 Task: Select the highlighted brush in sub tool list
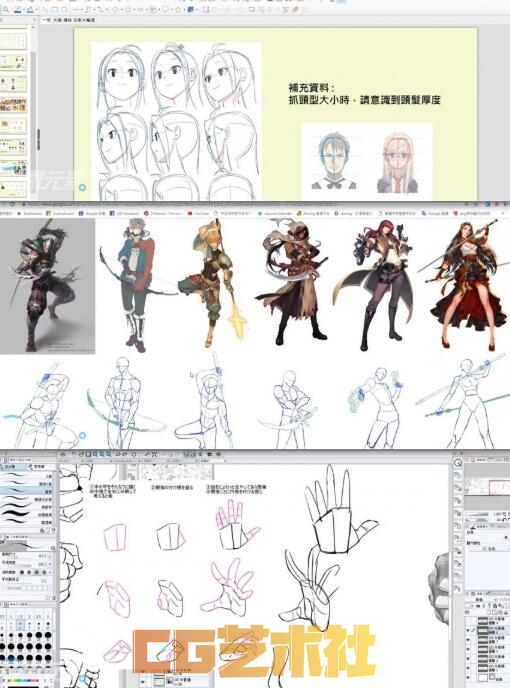[26, 491]
